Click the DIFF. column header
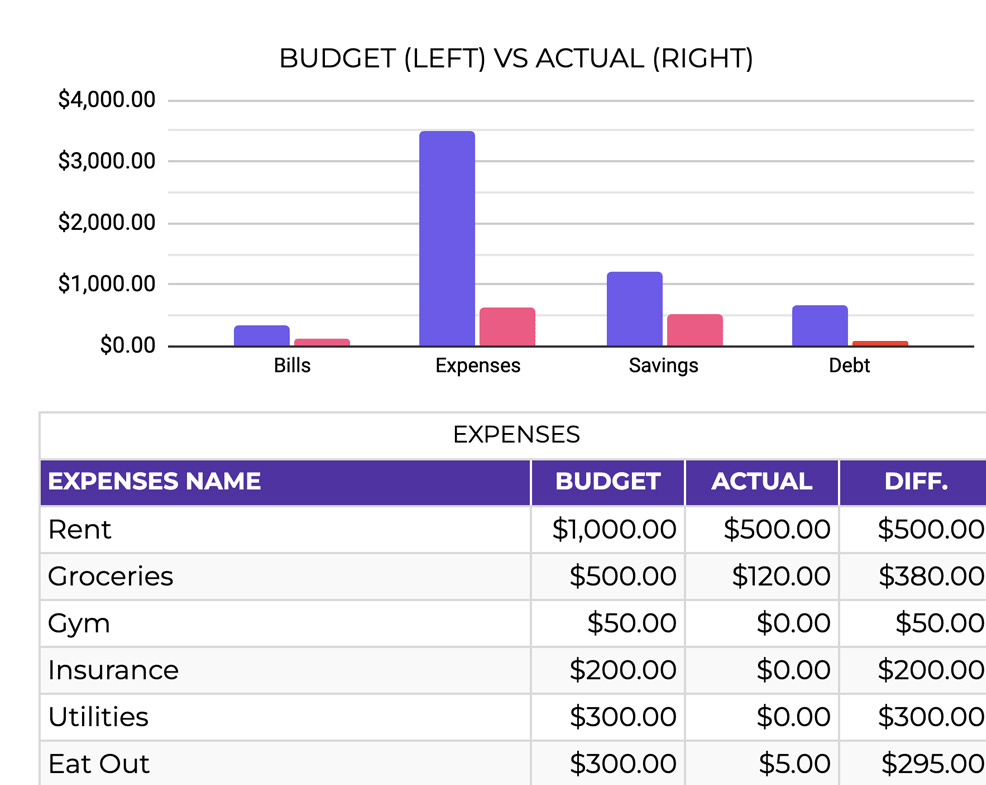 tap(915, 482)
